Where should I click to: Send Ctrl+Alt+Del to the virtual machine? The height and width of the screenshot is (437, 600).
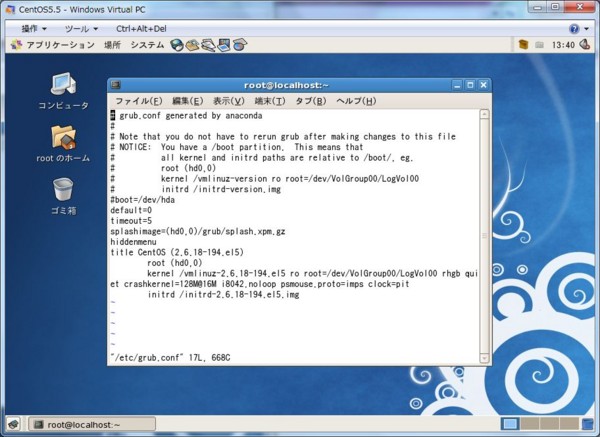pos(141,29)
